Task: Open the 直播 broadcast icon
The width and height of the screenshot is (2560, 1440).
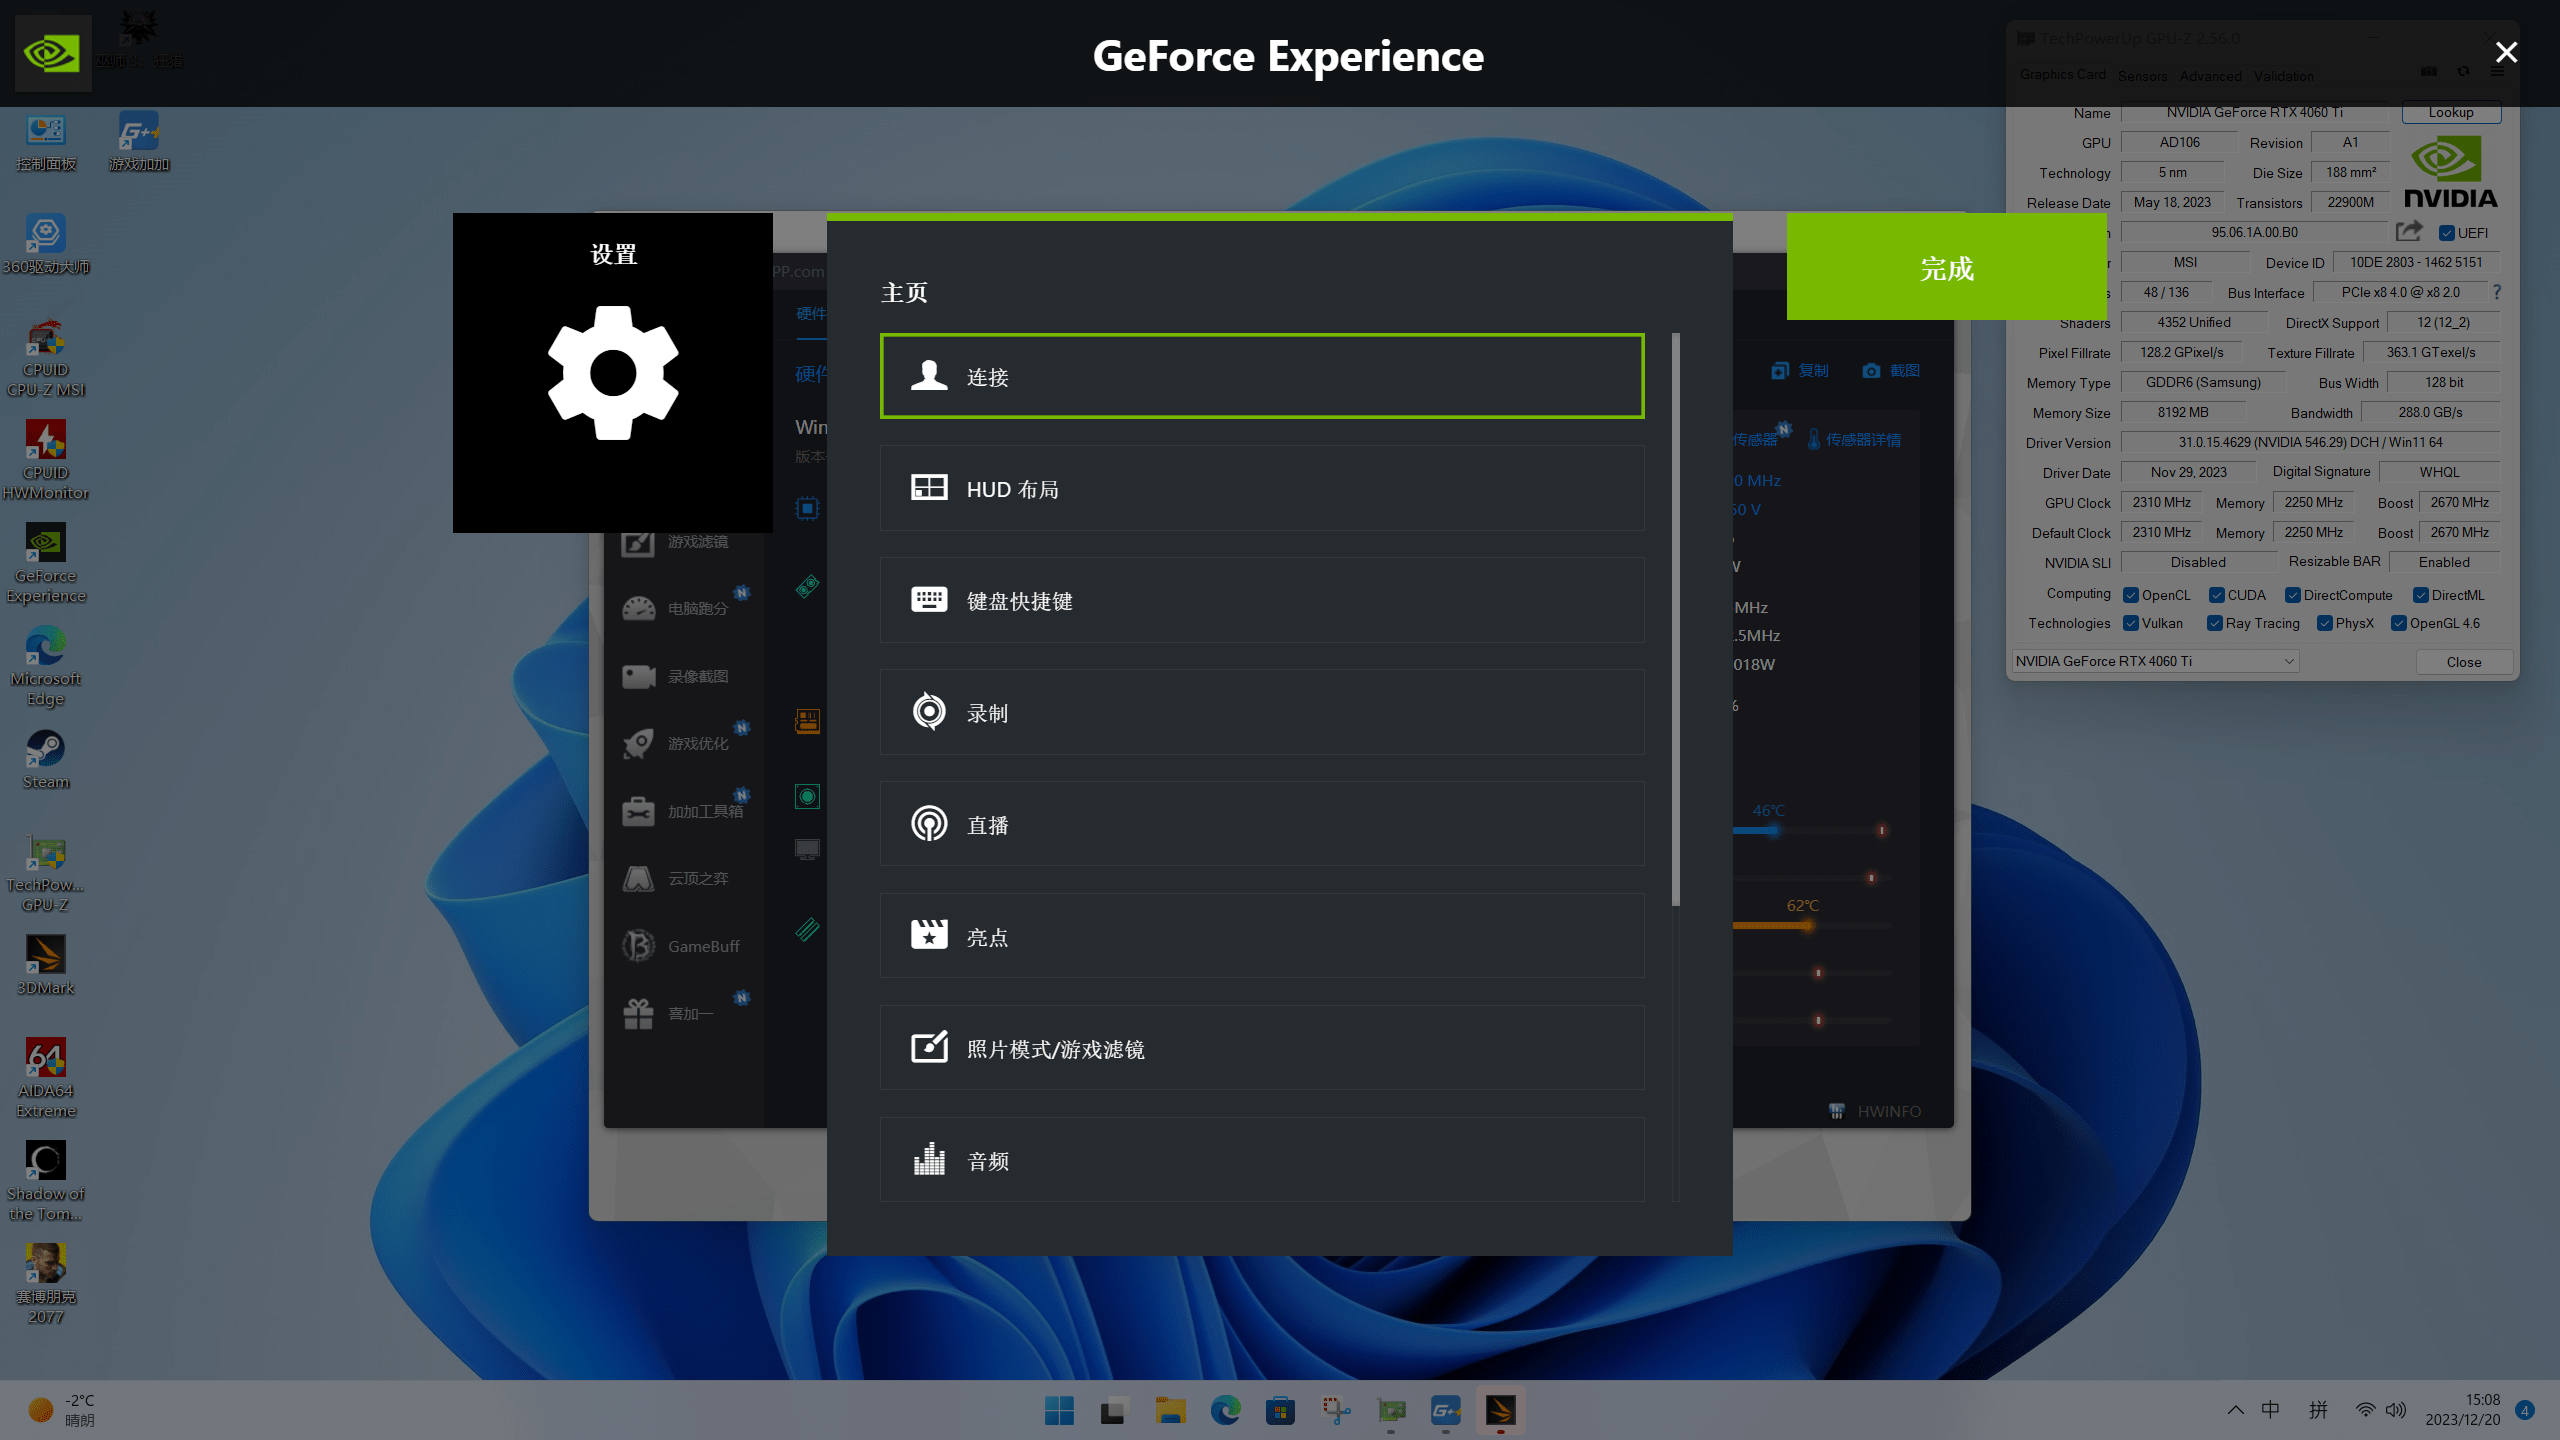Action: click(929, 824)
